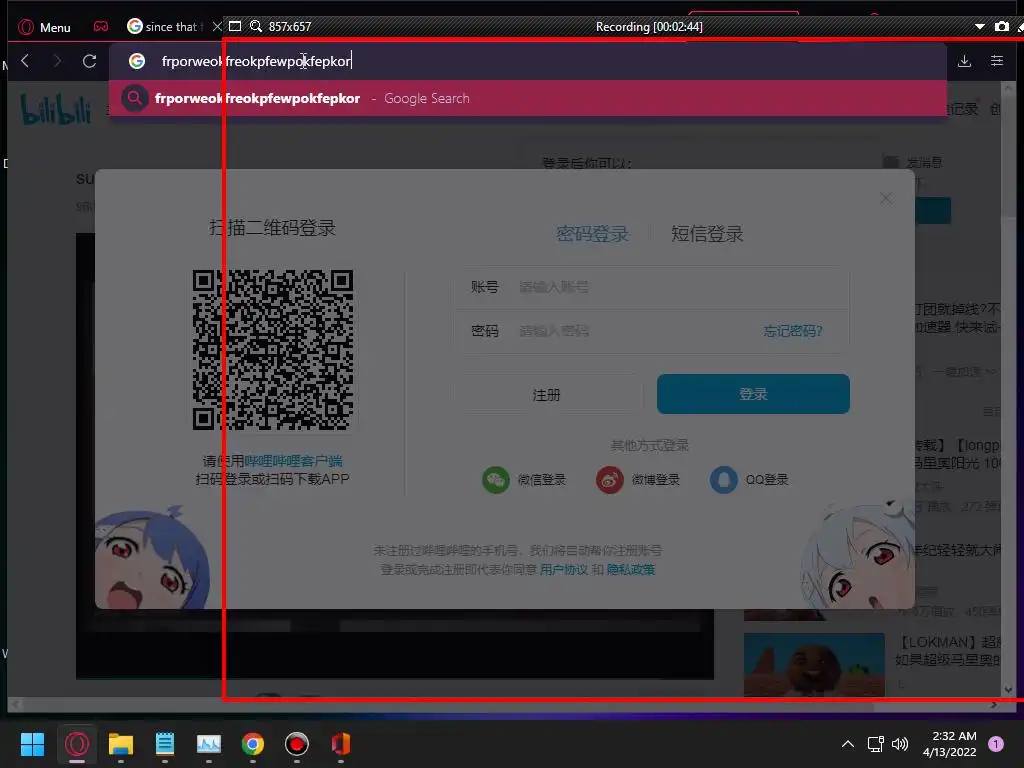The height and width of the screenshot is (768, 1024).
Task: Click the 账号 account input field
Action: [652, 287]
